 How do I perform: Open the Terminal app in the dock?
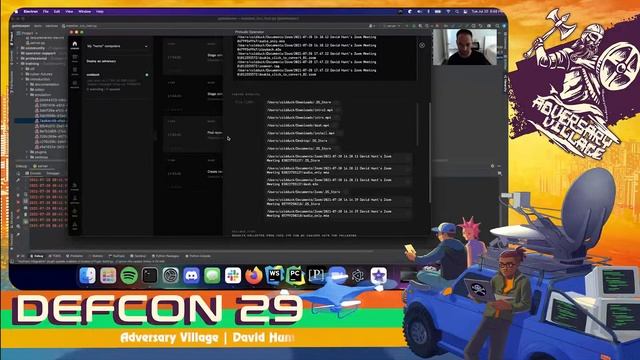coord(150,276)
